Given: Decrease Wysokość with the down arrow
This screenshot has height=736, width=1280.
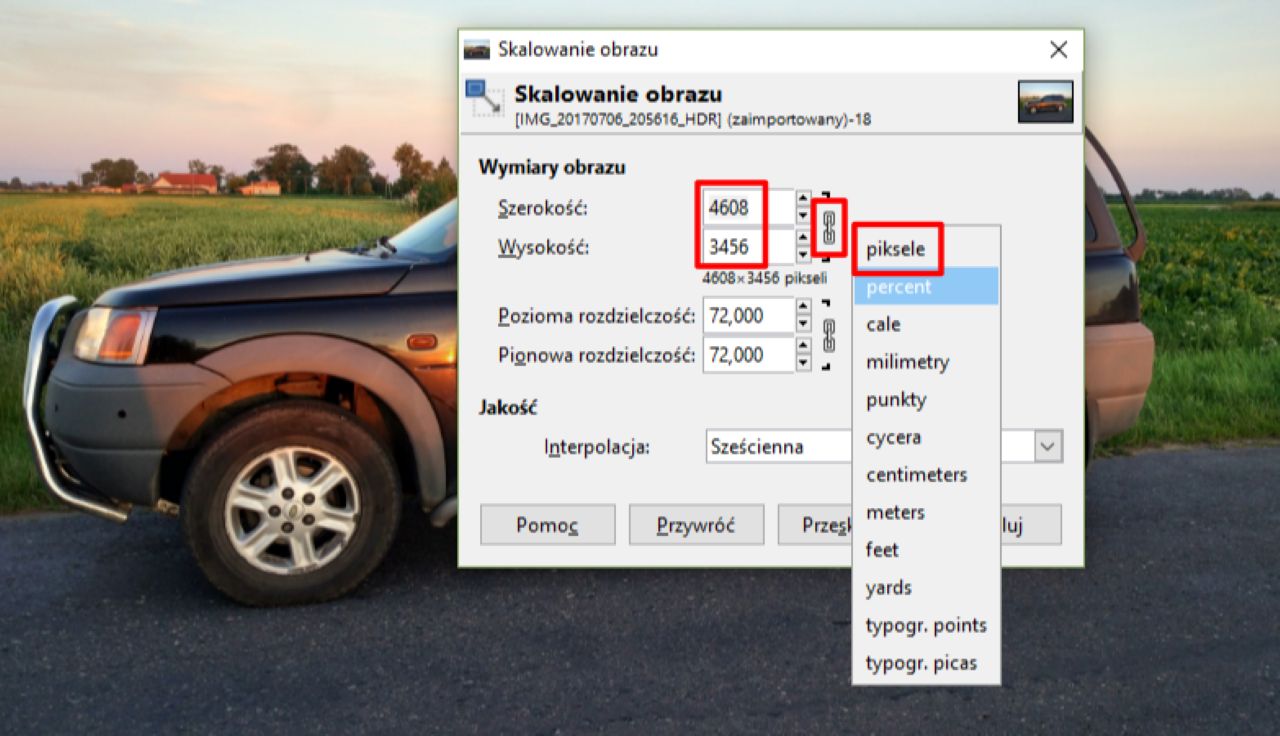Looking at the screenshot, I should point(803,255).
